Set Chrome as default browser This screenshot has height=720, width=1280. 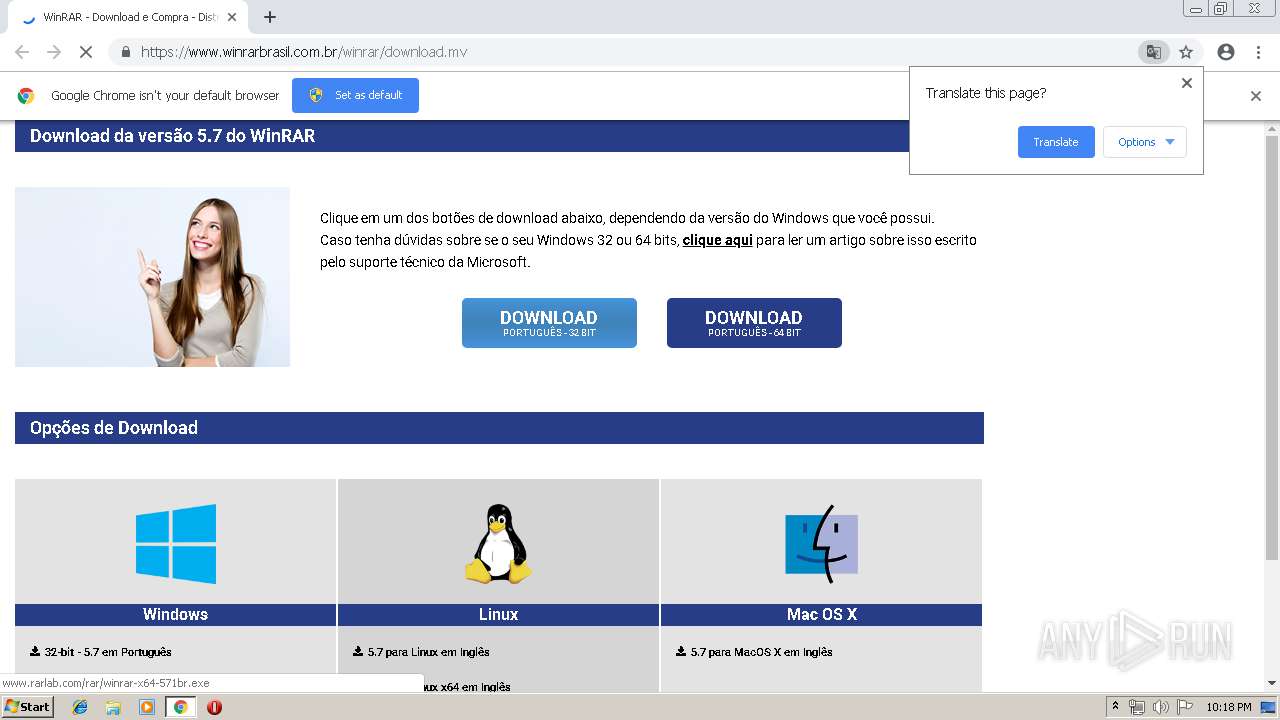[x=355, y=95]
